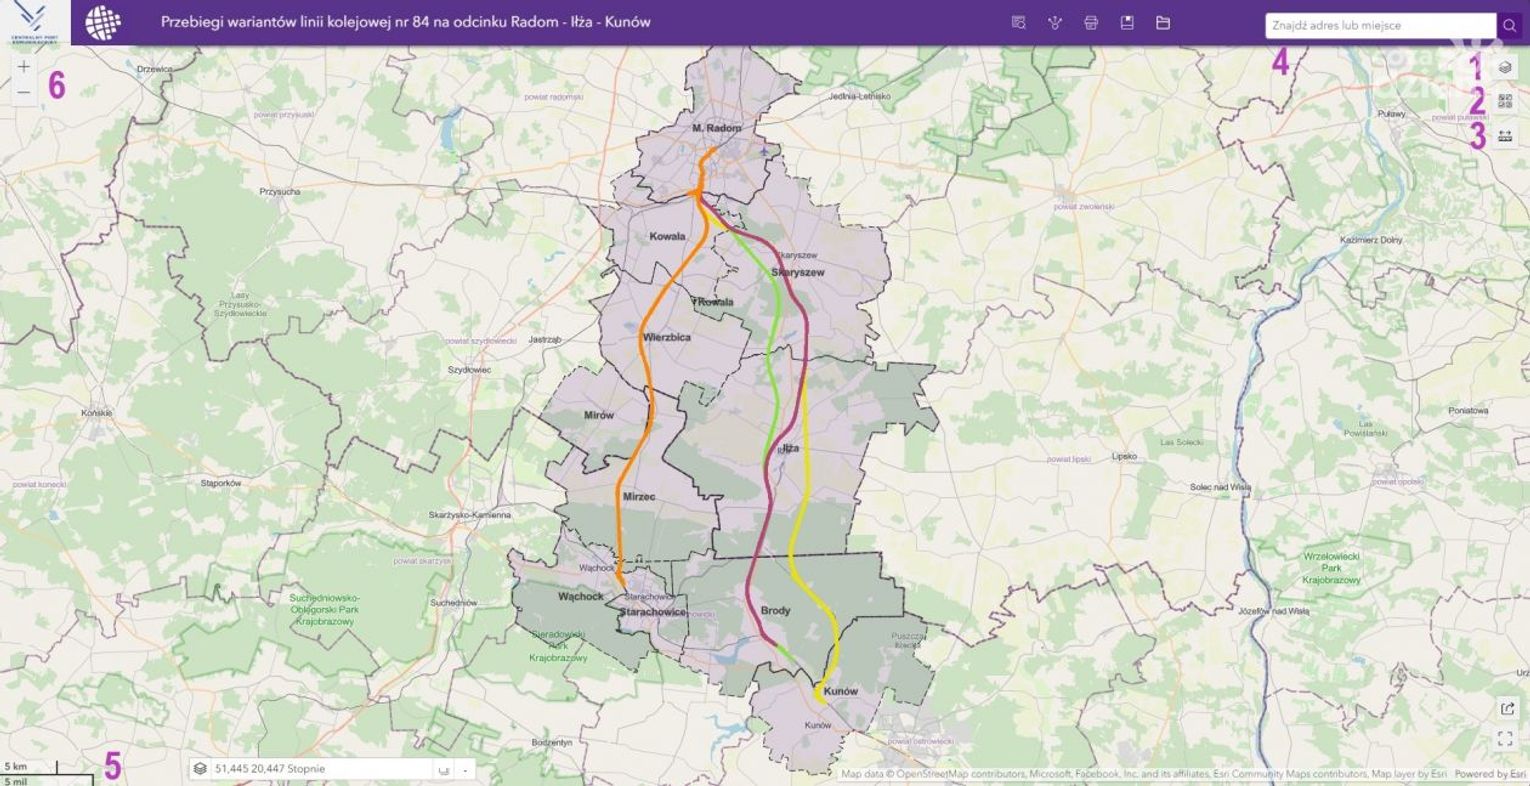Click the coordinate display unit button
The width and height of the screenshot is (1530, 786).
[x=441, y=769]
